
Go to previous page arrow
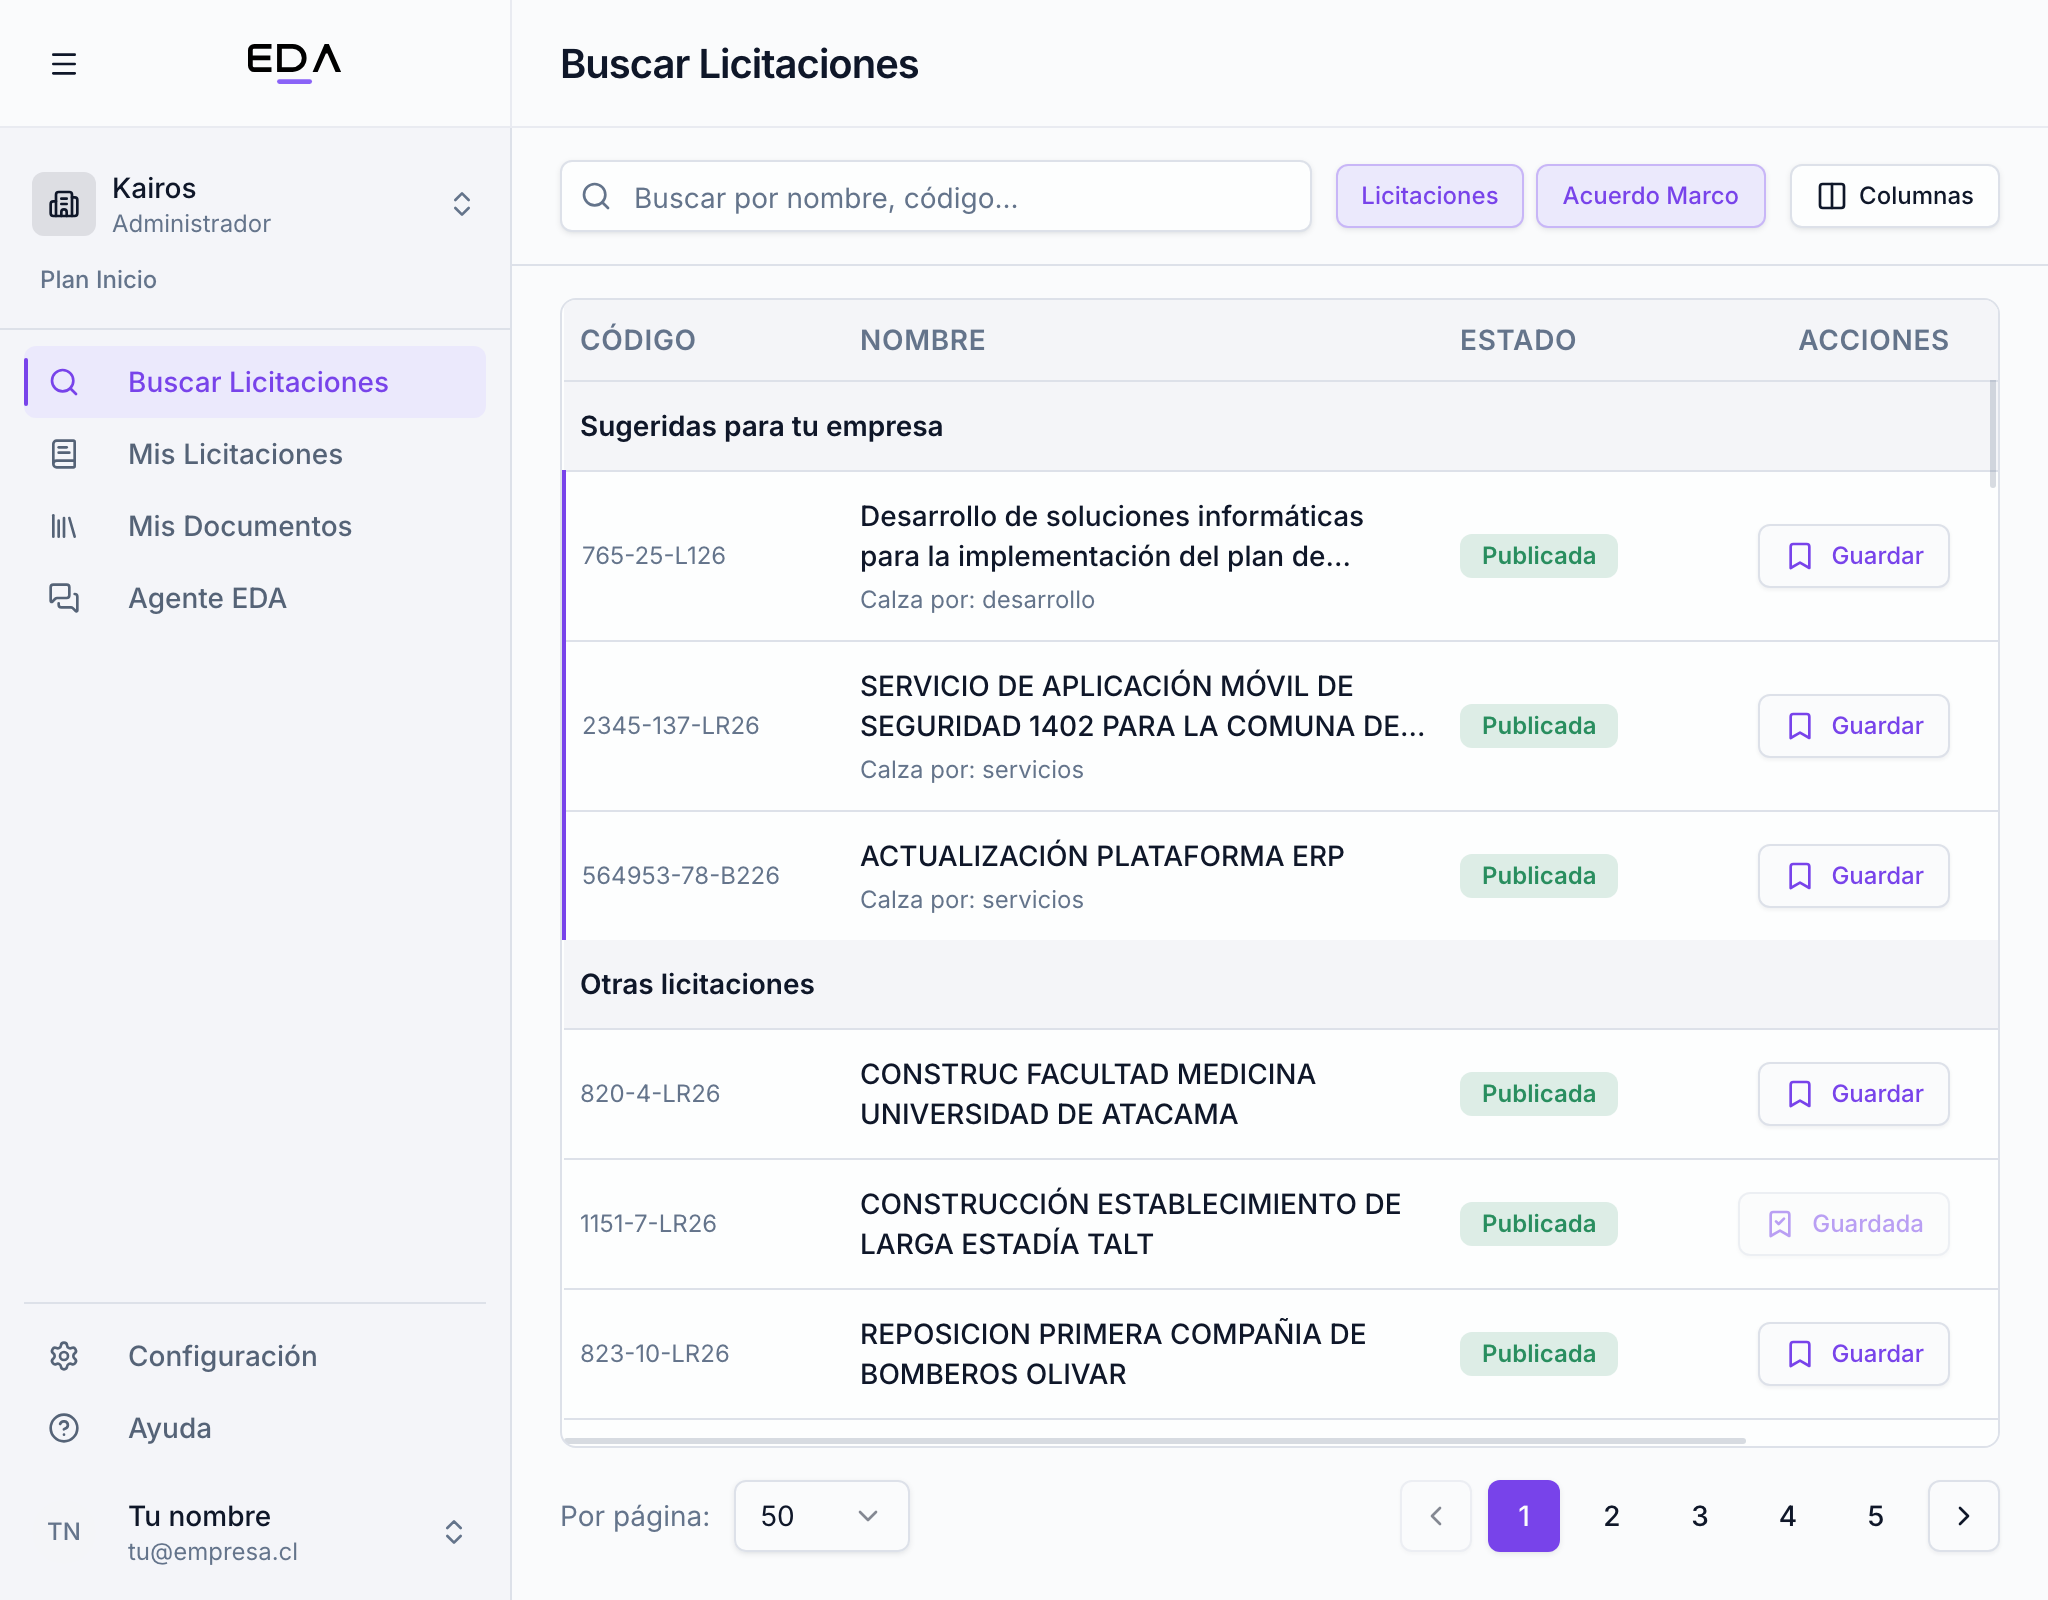(x=1436, y=1516)
